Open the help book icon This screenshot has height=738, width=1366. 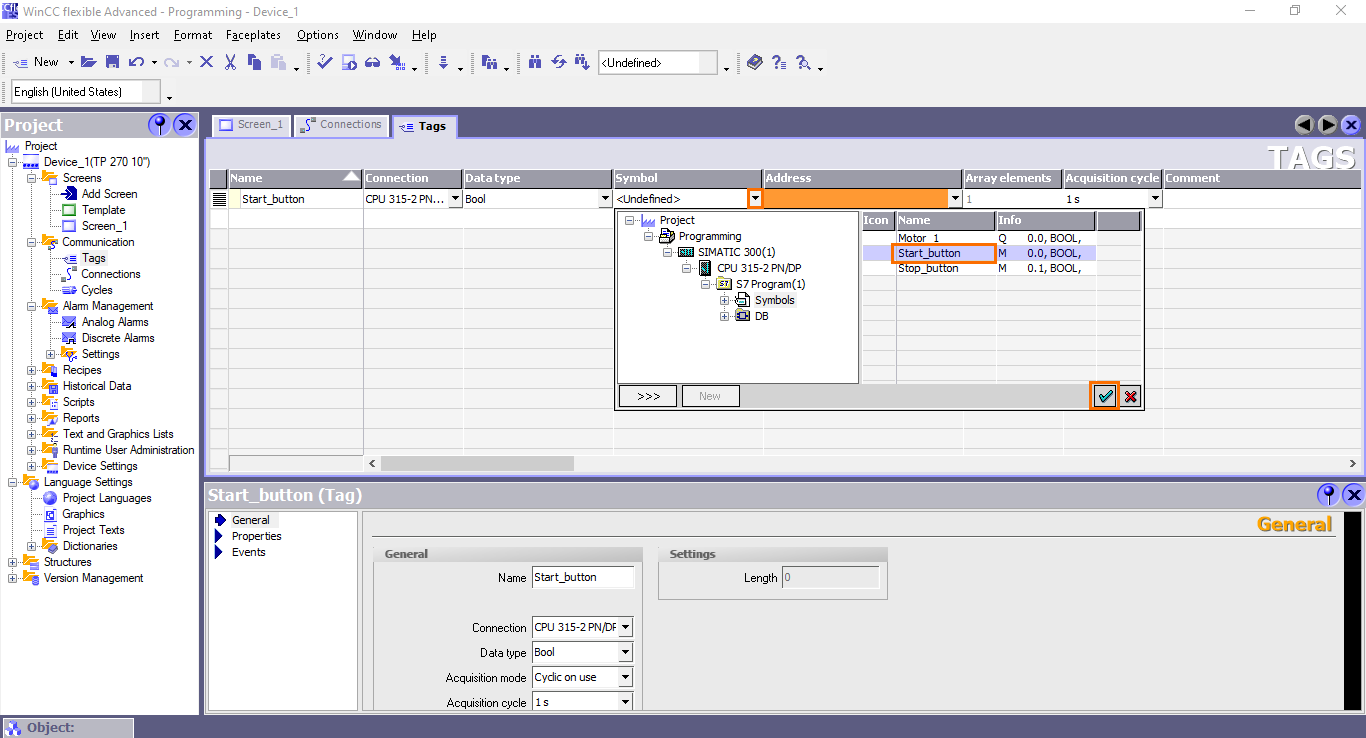pos(755,62)
